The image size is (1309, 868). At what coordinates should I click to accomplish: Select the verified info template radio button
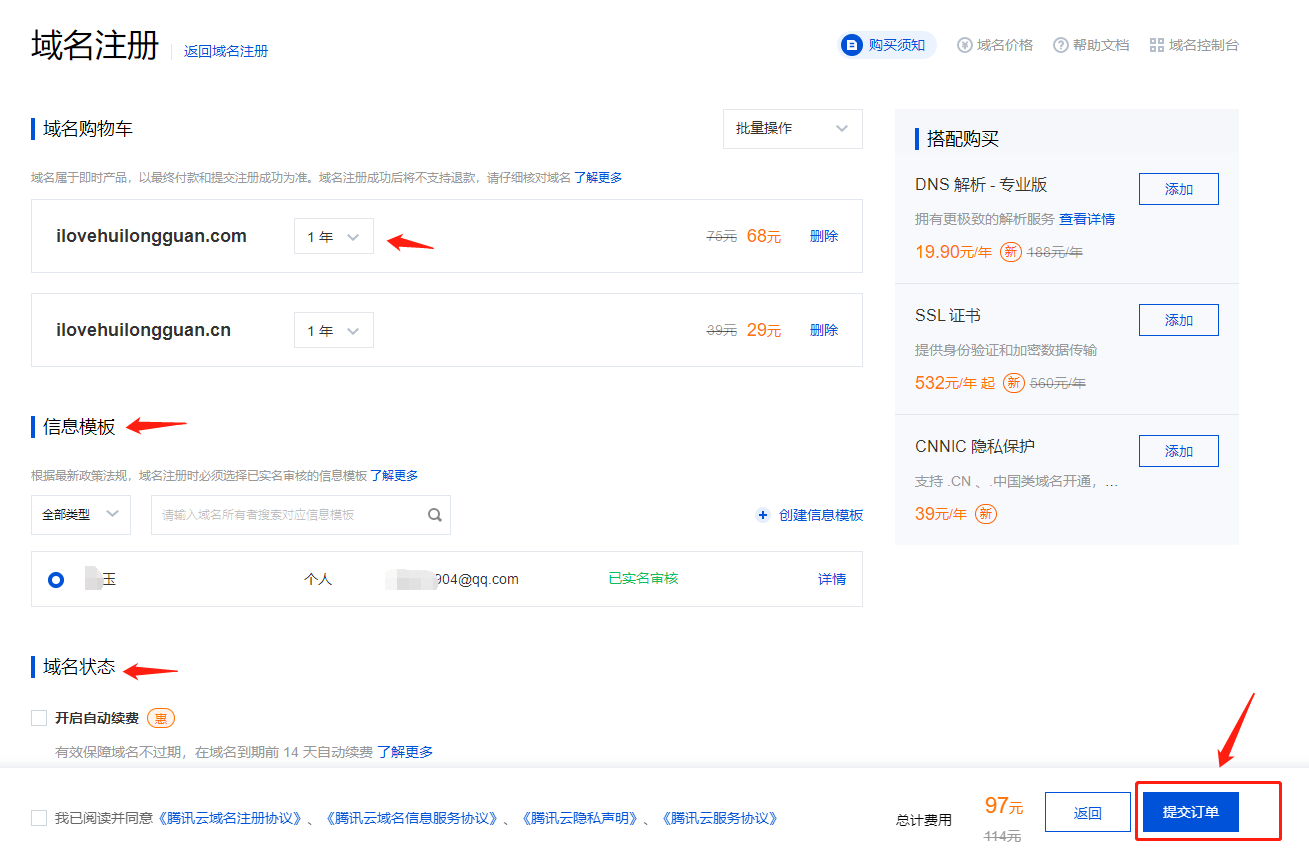(56, 579)
